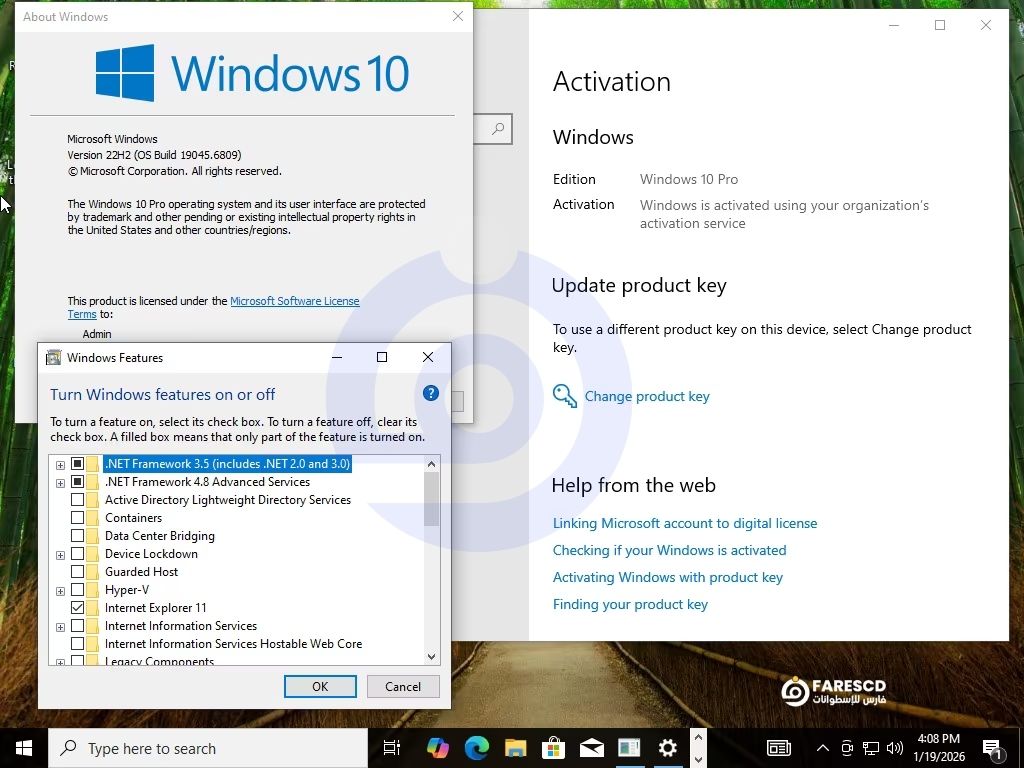Click the volume speaker tray icon
This screenshot has width=1024, height=768.
point(894,748)
